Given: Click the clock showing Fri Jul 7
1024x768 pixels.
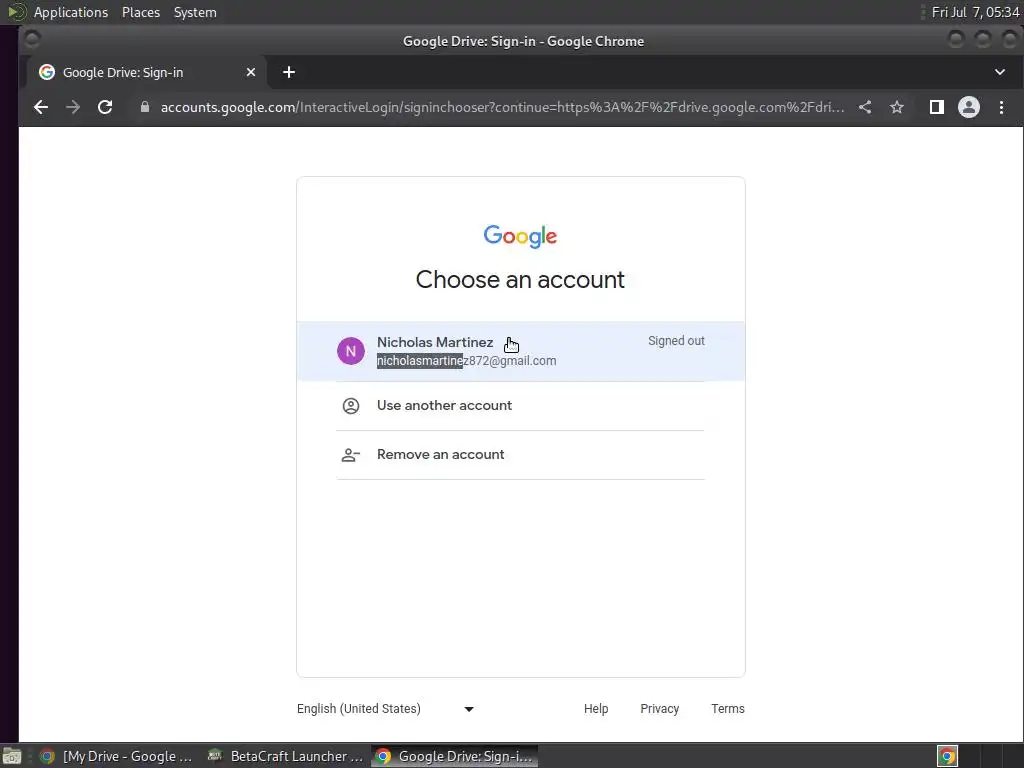Looking at the screenshot, I should (975, 12).
